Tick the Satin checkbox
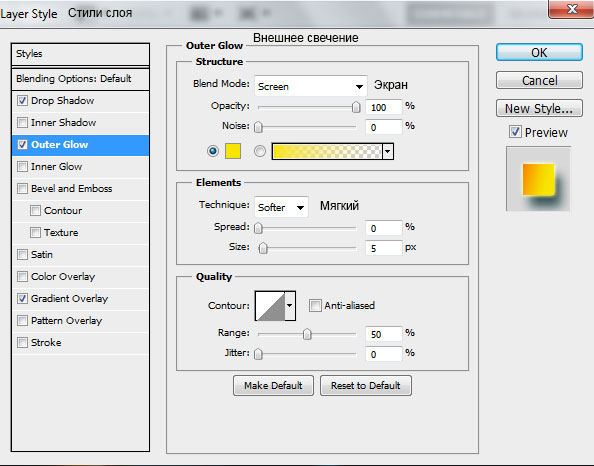594x466 pixels. [x=22, y=255]
